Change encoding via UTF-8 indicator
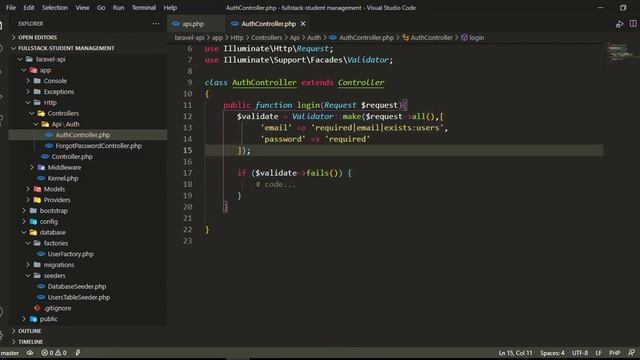The width and height of the screenshot is (640, 360). 580,353
